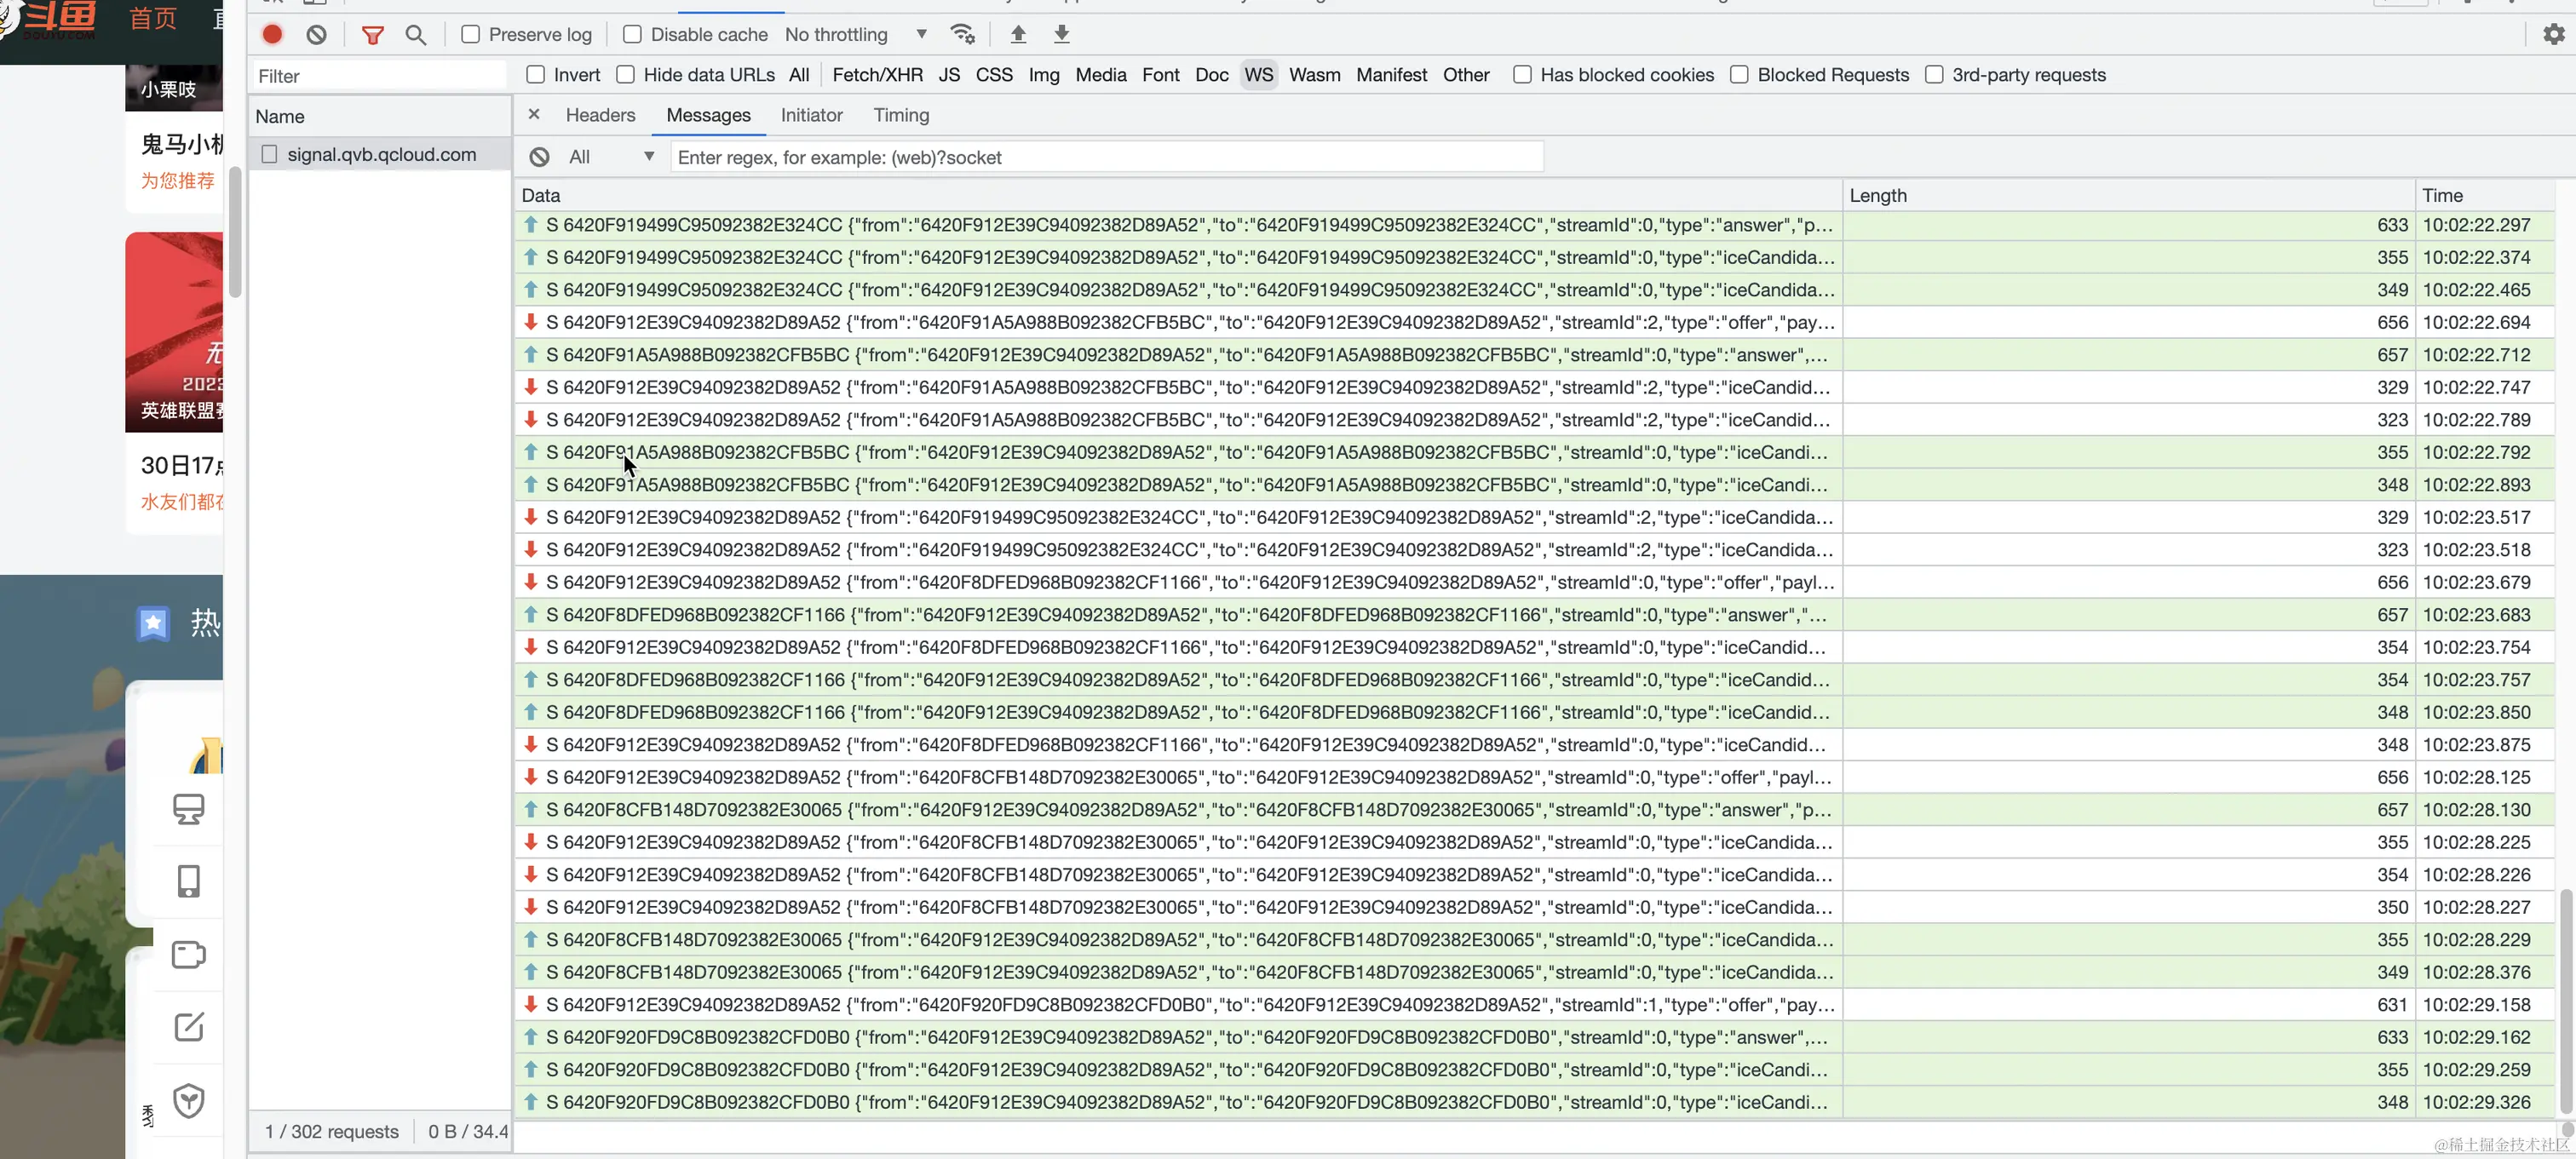This screenshot has height=1159, width=2576.
Task: Toggle the network filter funnel icon
Action: tap(372, 35)
